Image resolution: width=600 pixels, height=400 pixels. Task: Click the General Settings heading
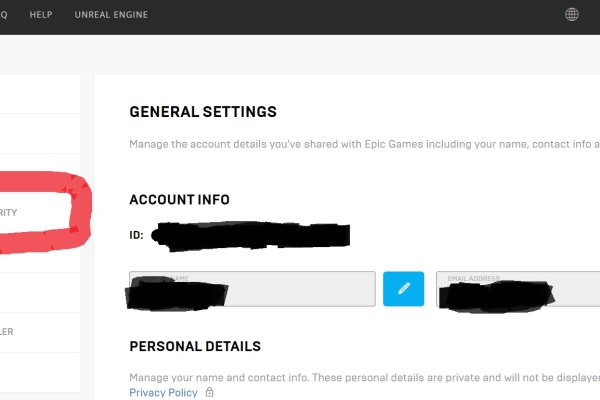[203, 112]
